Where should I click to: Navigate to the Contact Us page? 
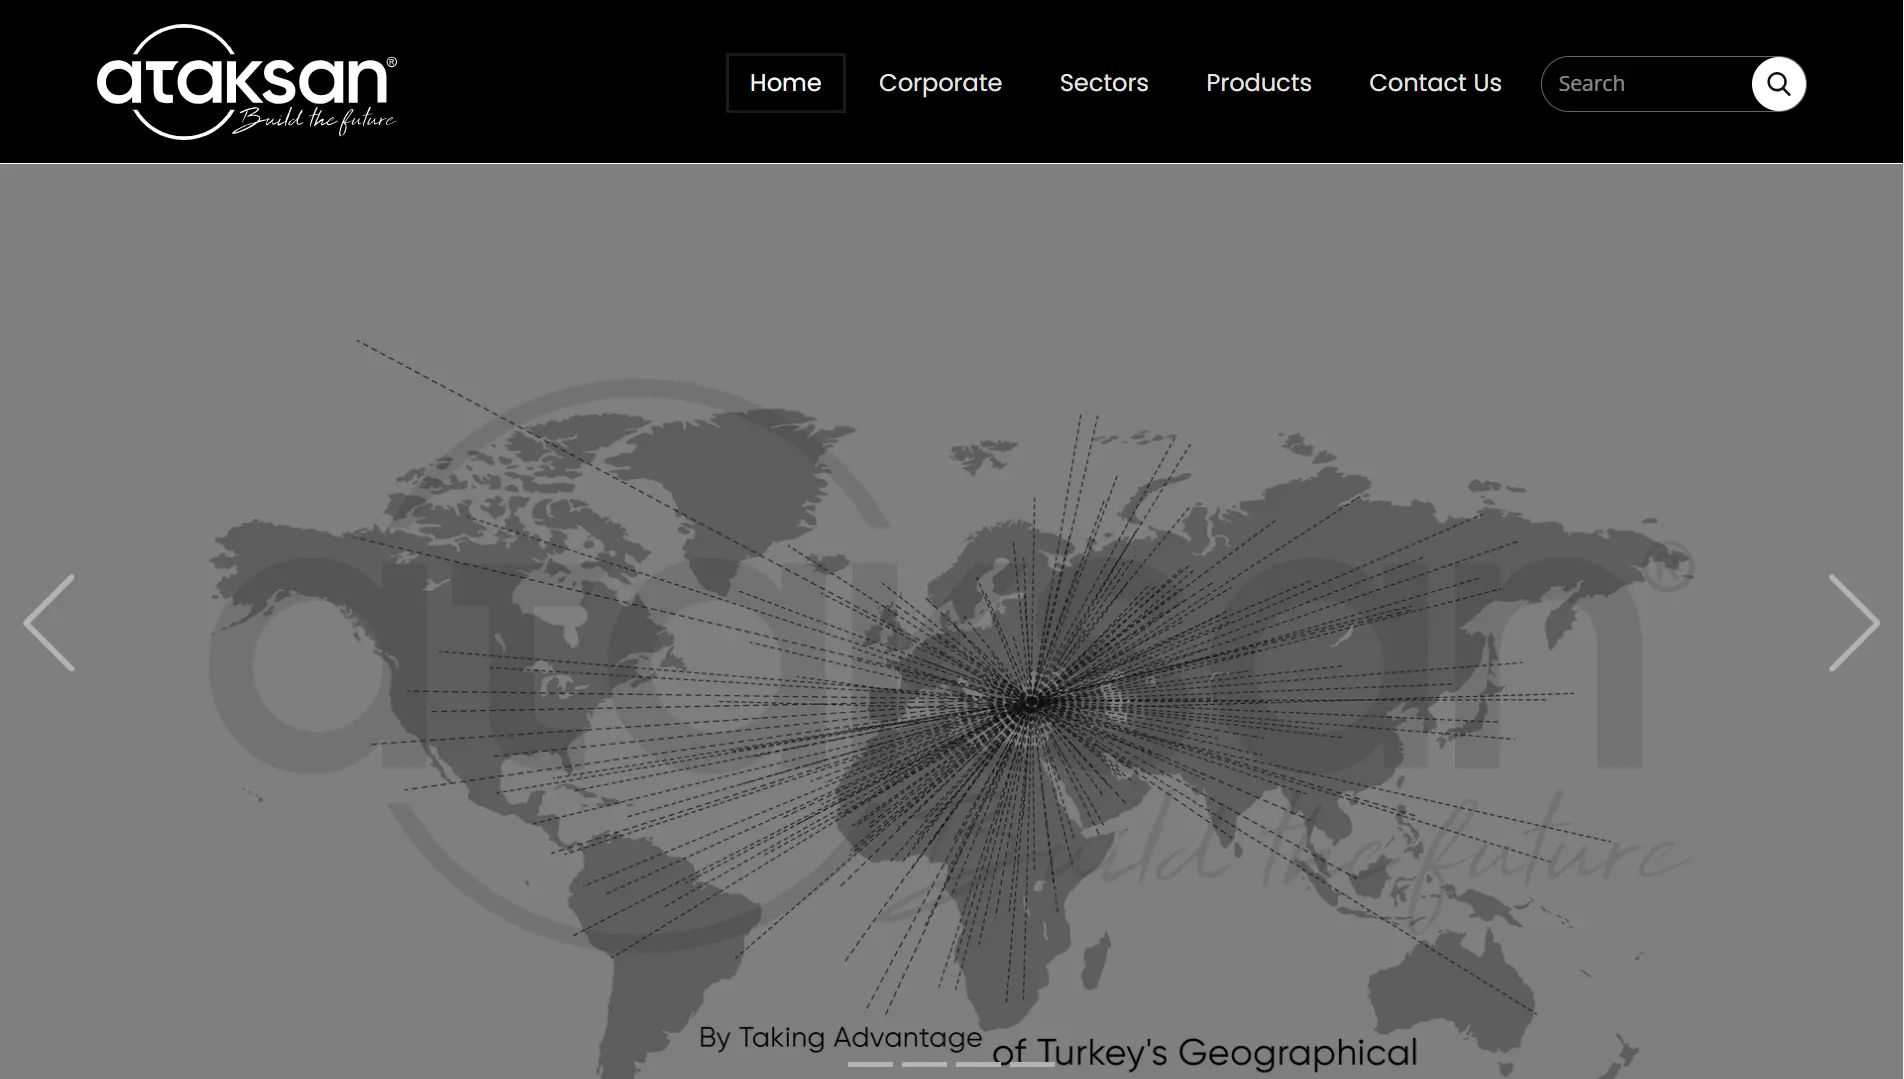point(1434,83)
